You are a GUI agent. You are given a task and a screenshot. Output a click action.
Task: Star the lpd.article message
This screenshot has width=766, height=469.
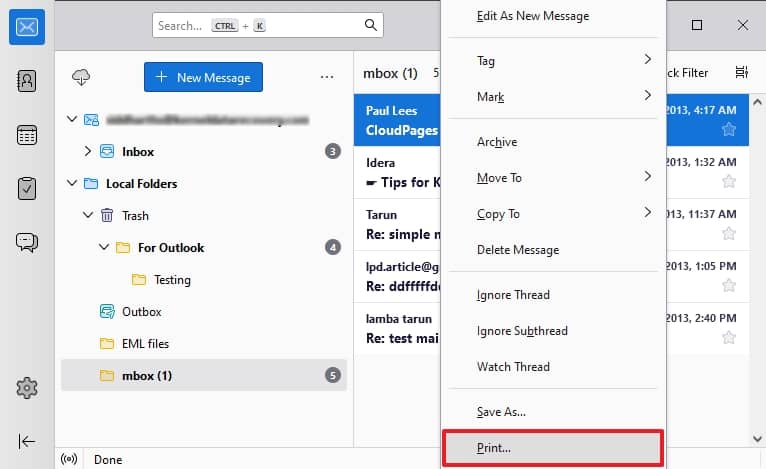pyautogui.click(x=729, y=285)
